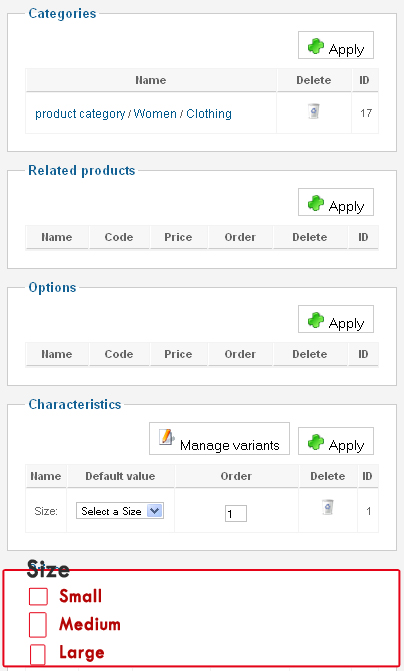Image resolution: width=404 pixels, height=671 pixels.
Task: Click green plus icon in Related products
Action: pos(316,203)
